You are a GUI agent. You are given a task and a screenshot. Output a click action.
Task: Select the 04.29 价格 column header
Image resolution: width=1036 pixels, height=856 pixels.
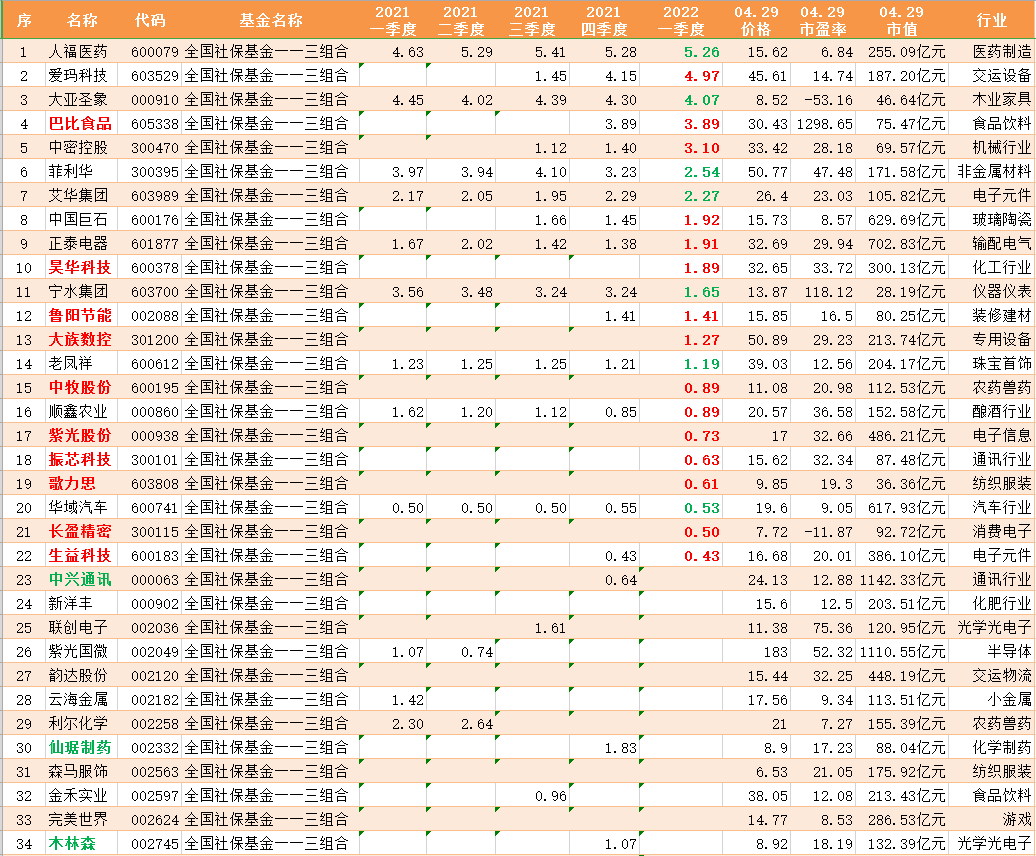756,20
